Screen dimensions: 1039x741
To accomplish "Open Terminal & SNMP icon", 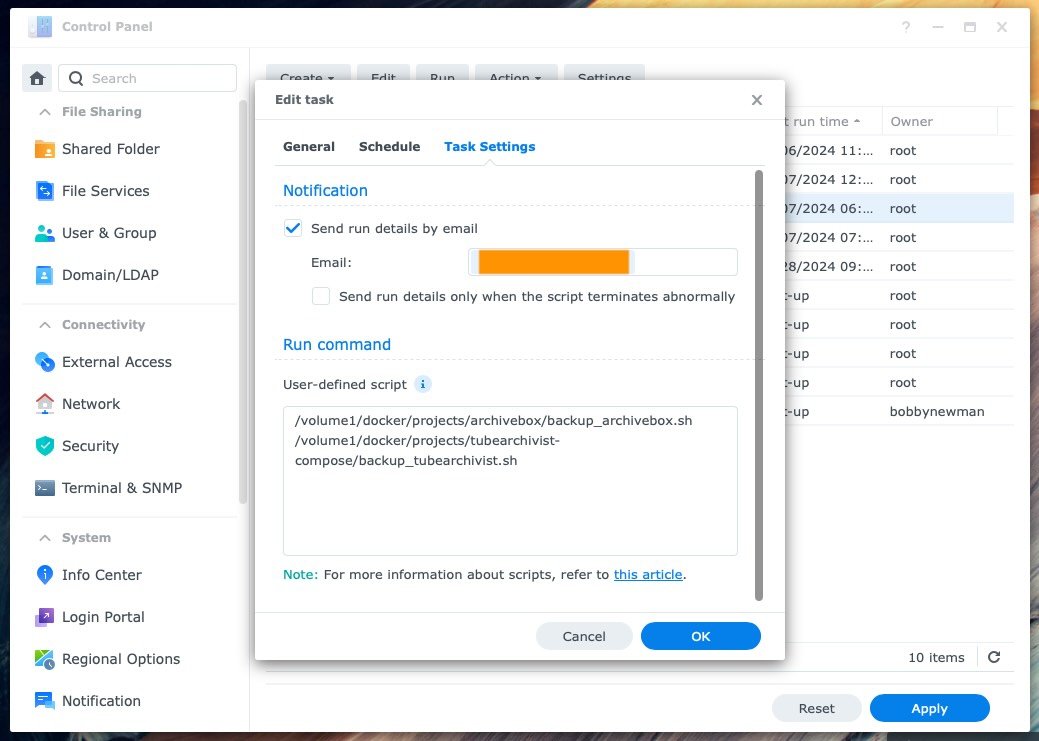I will coord(44,488).
